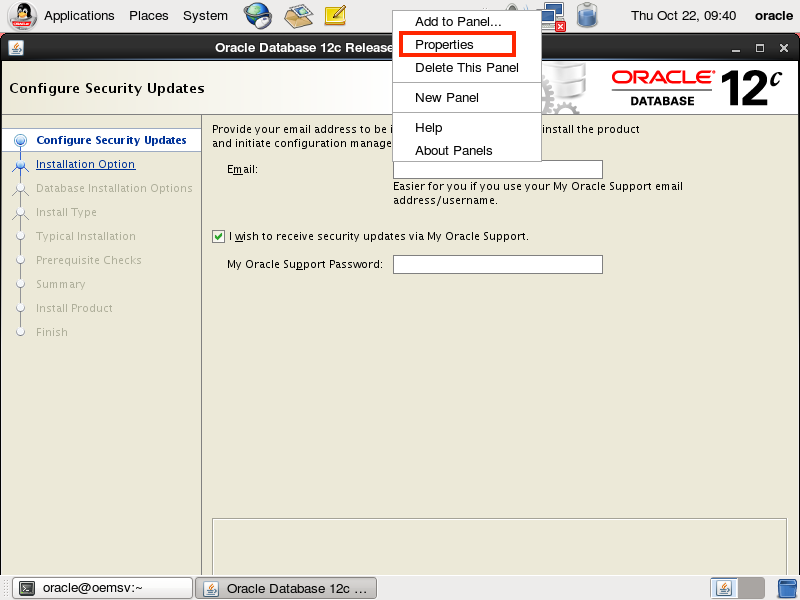Open the battery power indicator icon
The width and height of the screenshot is (800, 600).
tap(587, 15)
